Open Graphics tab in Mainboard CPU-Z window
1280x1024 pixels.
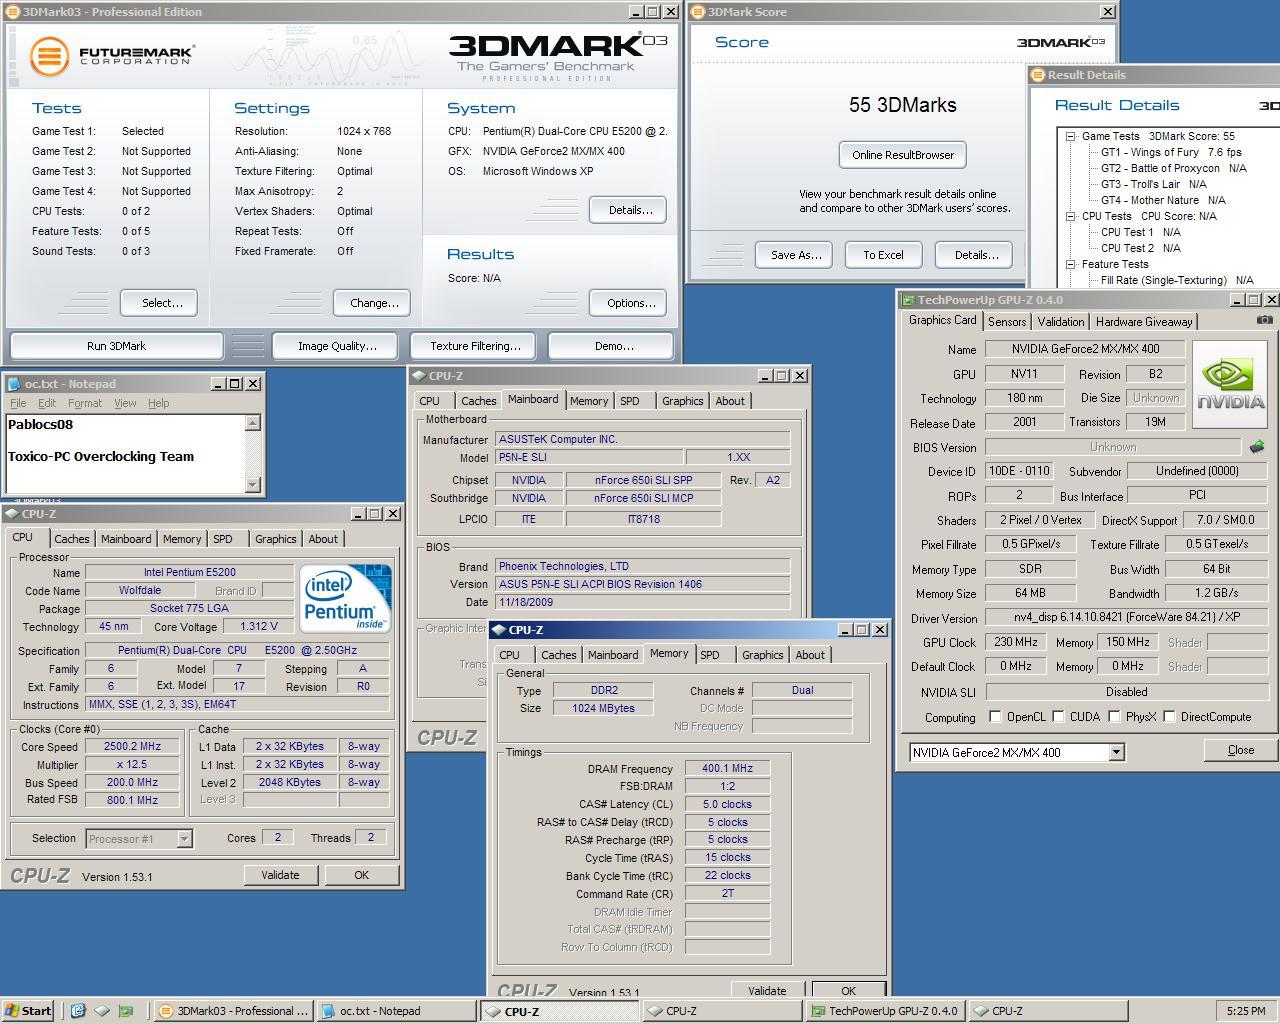683,401
